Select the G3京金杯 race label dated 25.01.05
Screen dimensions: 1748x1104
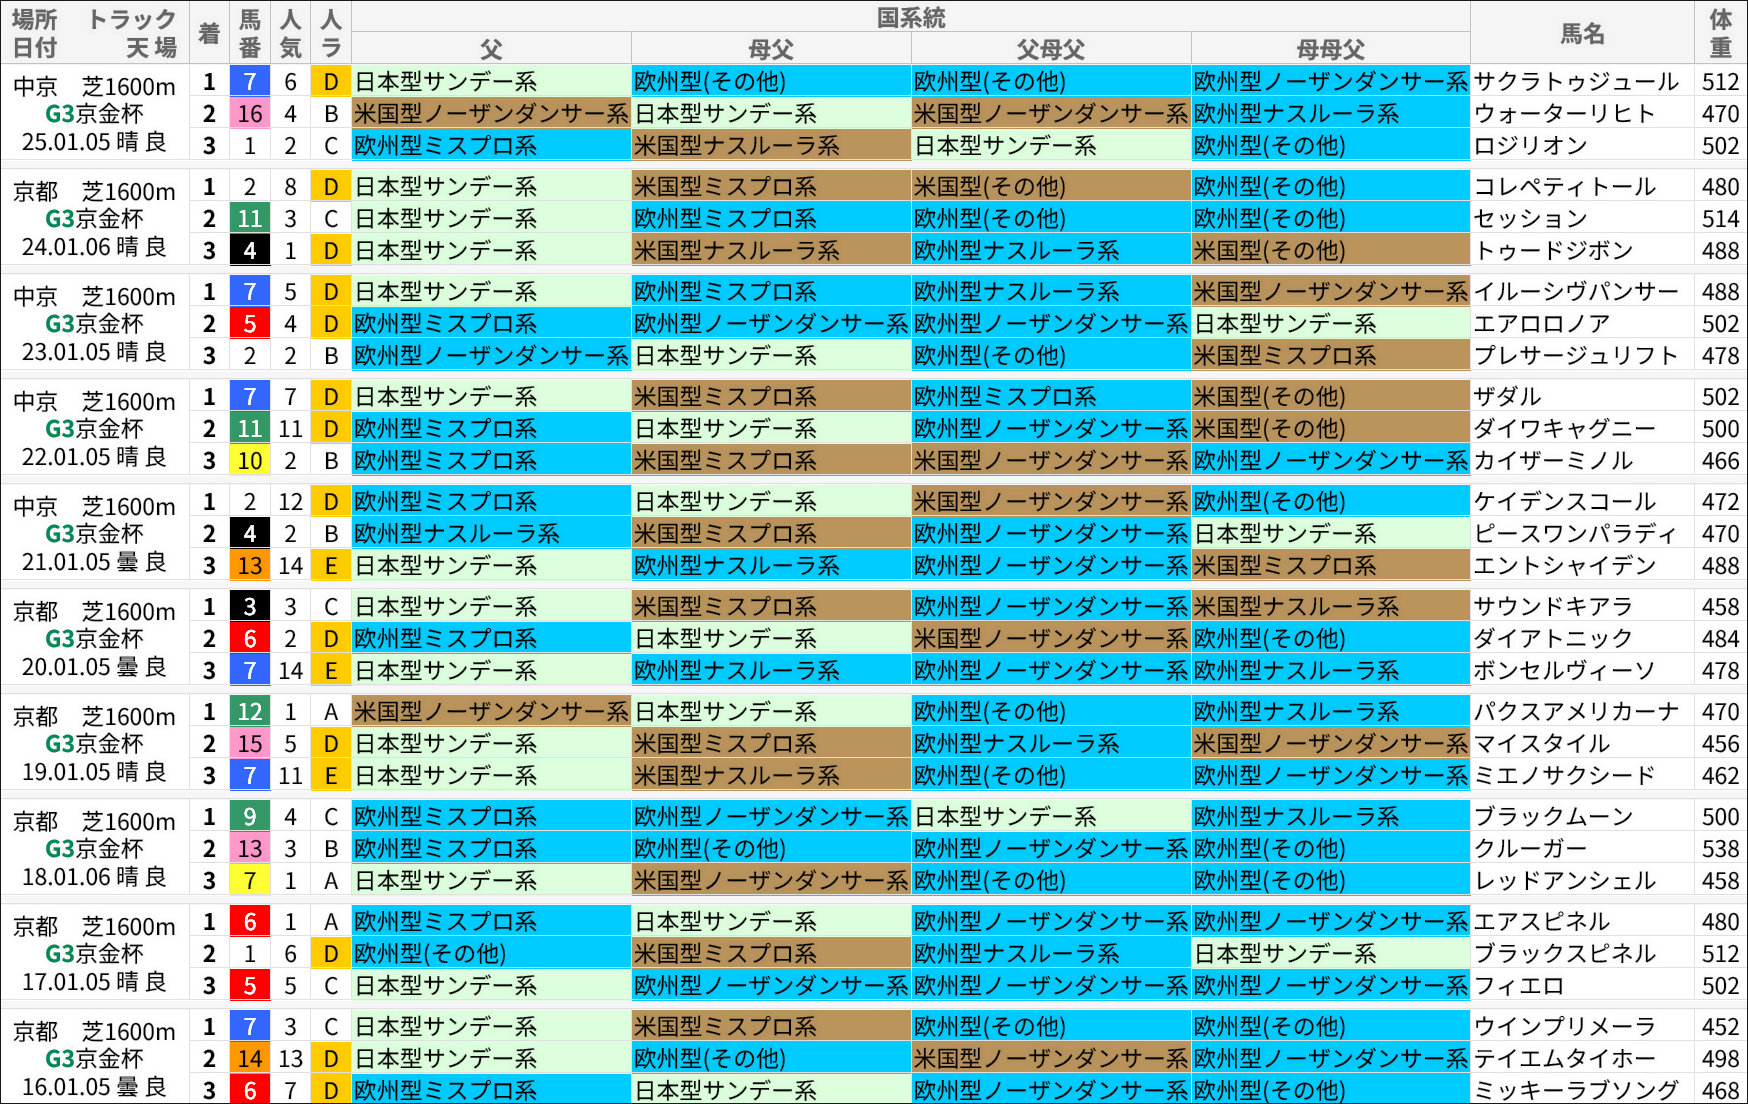point(96,115)
